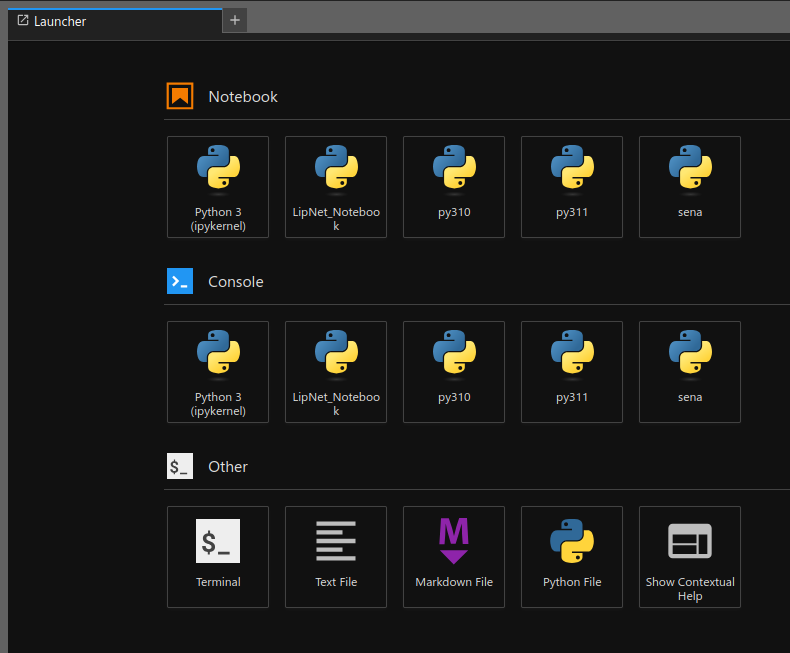Click the plus button to add tab
The image size is (790, 653).
[235, 20]
